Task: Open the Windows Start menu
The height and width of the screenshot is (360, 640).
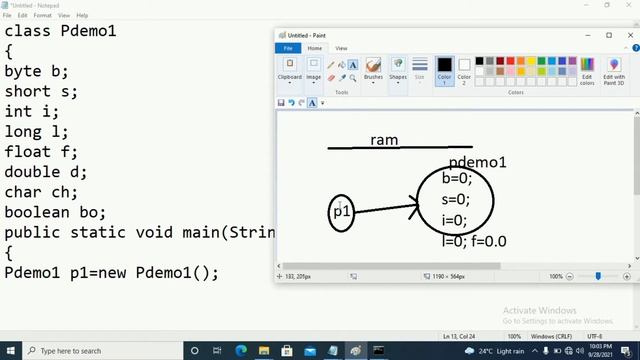Action: (x=11, y=351)
